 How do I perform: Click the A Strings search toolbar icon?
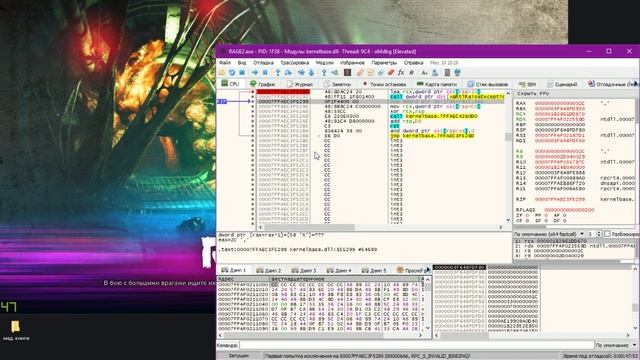[424, 73]
